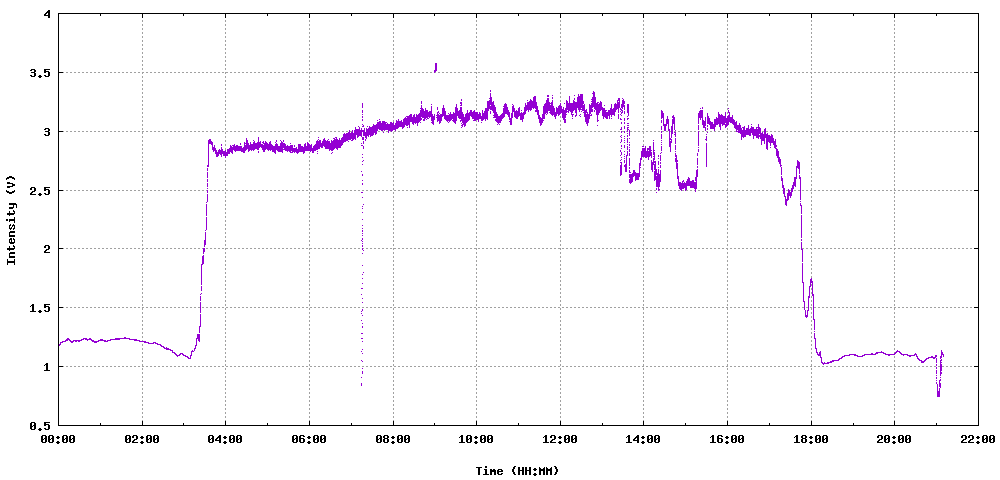Screen dimensions: 1000x480
Task: Click the 'Time (HH:MM)' x-axis title
Action: click(517, 471)
